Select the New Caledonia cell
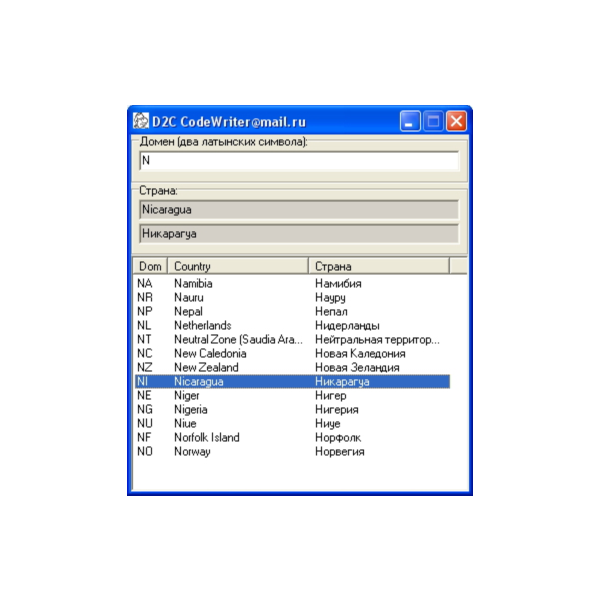The image size is (600, 600). (210, 353)
